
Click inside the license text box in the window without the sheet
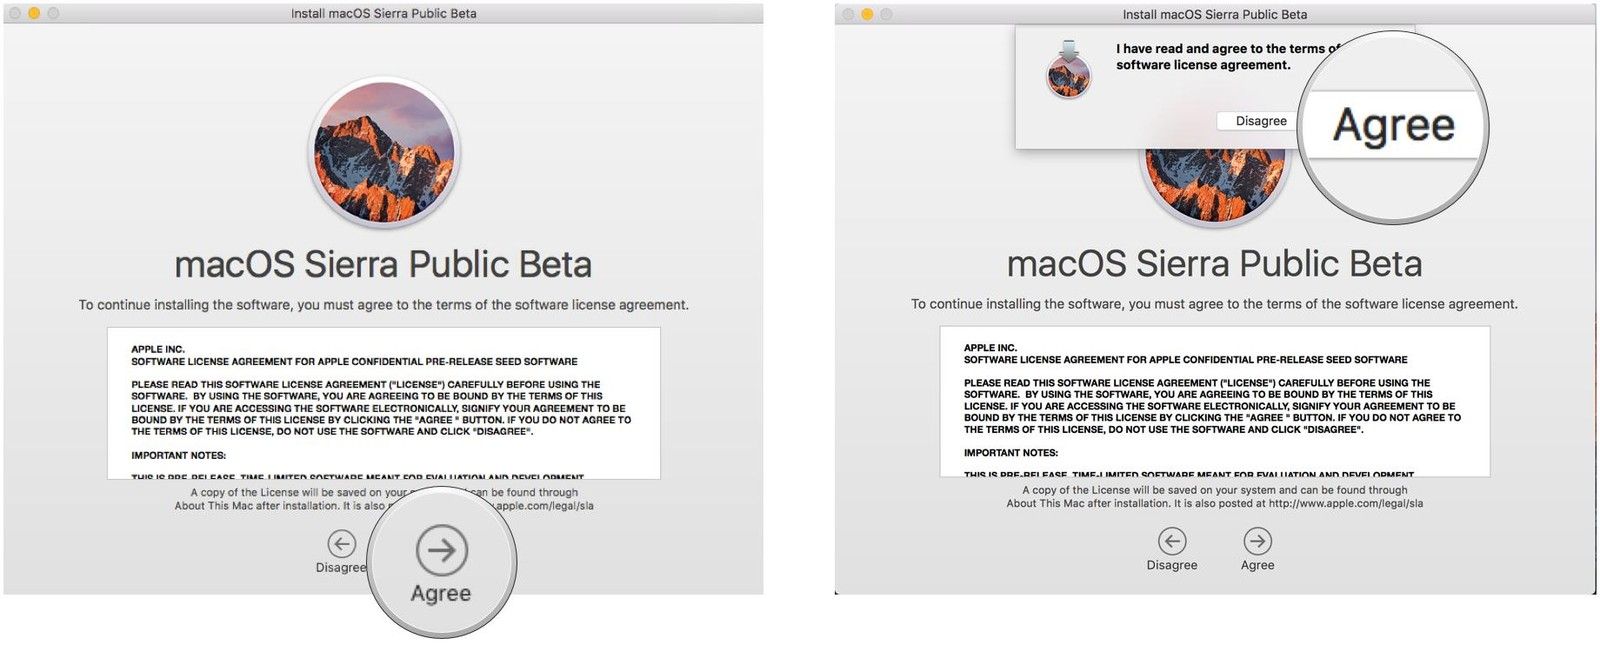click(384, 403)
